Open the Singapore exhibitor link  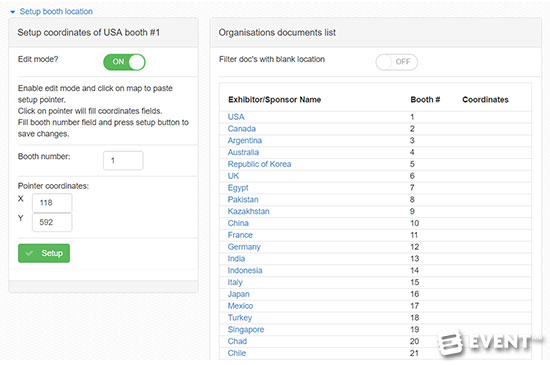pos(246,330)
